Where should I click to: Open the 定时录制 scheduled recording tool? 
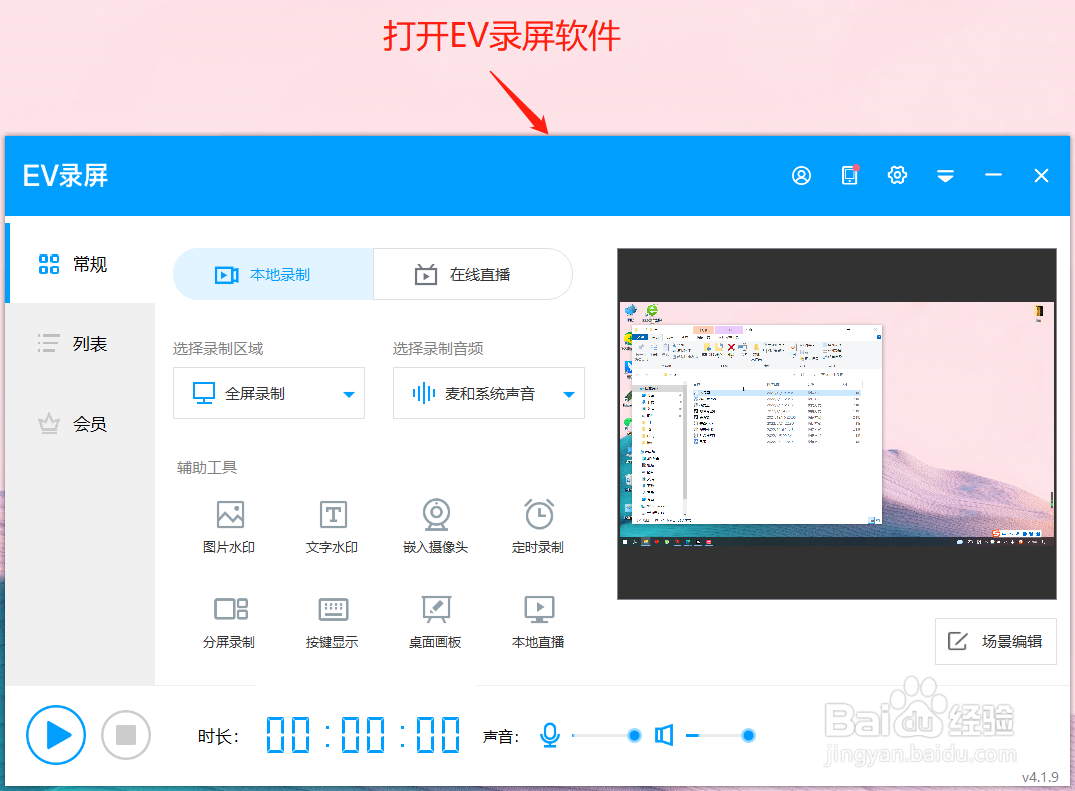click(538, 525)
